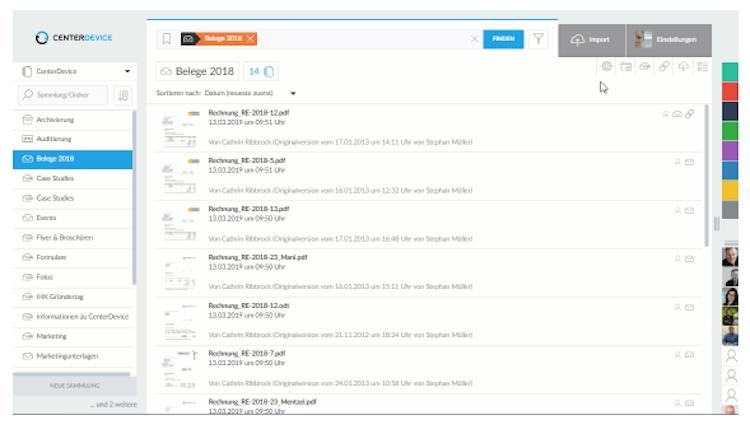Open Rechnung_RE-2018-23_Mentzel.pdf document
The width and height of the screenshot is (750, 429).
pos(263,402)
